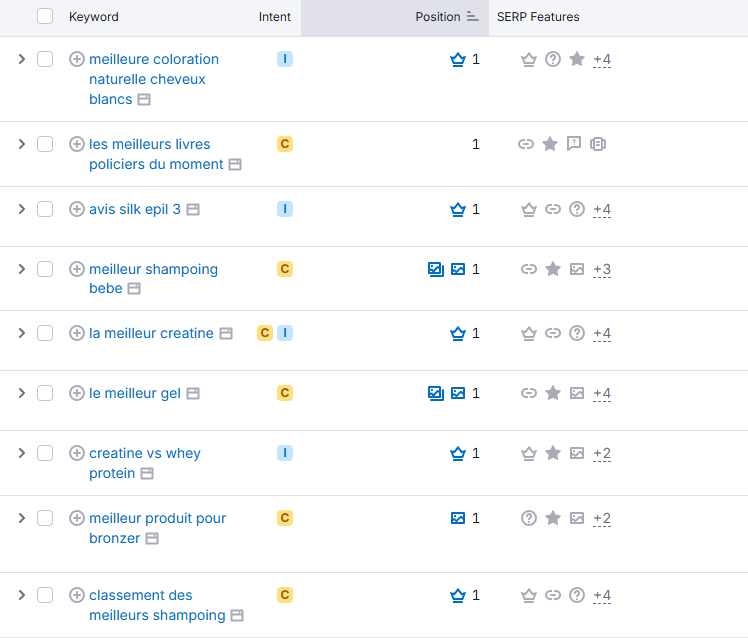
Task: Click the plus icon for 'creatine vs whey protein'
Action: pyautogui.click(x=77, y=453)
